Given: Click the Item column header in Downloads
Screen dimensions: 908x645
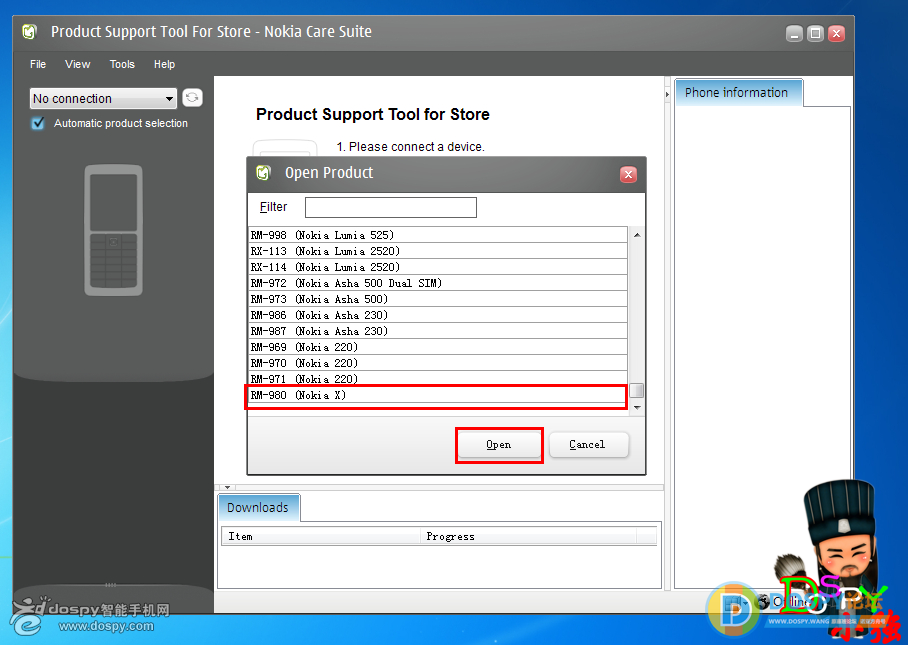Looking at the screenshot, I should [321, 536].
